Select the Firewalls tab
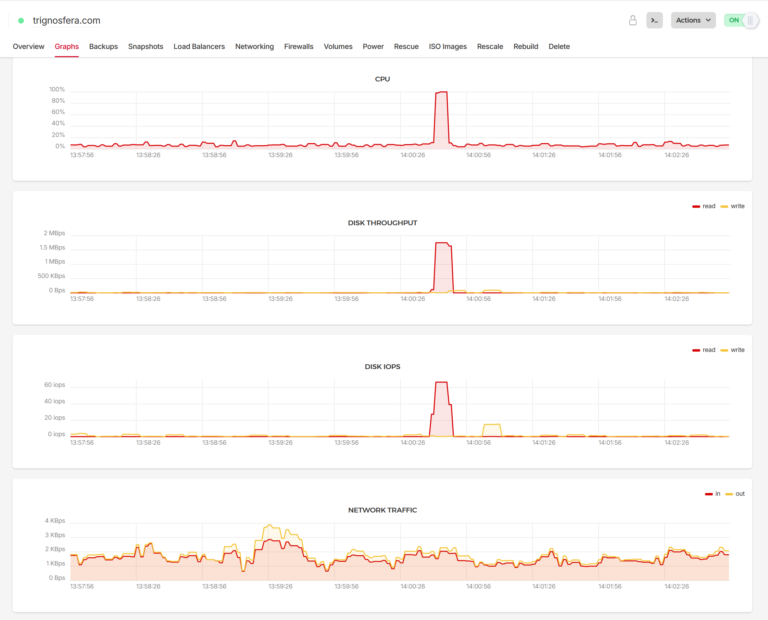The height and width of the screenshot is (620, 768). click(x=298, y=46)
